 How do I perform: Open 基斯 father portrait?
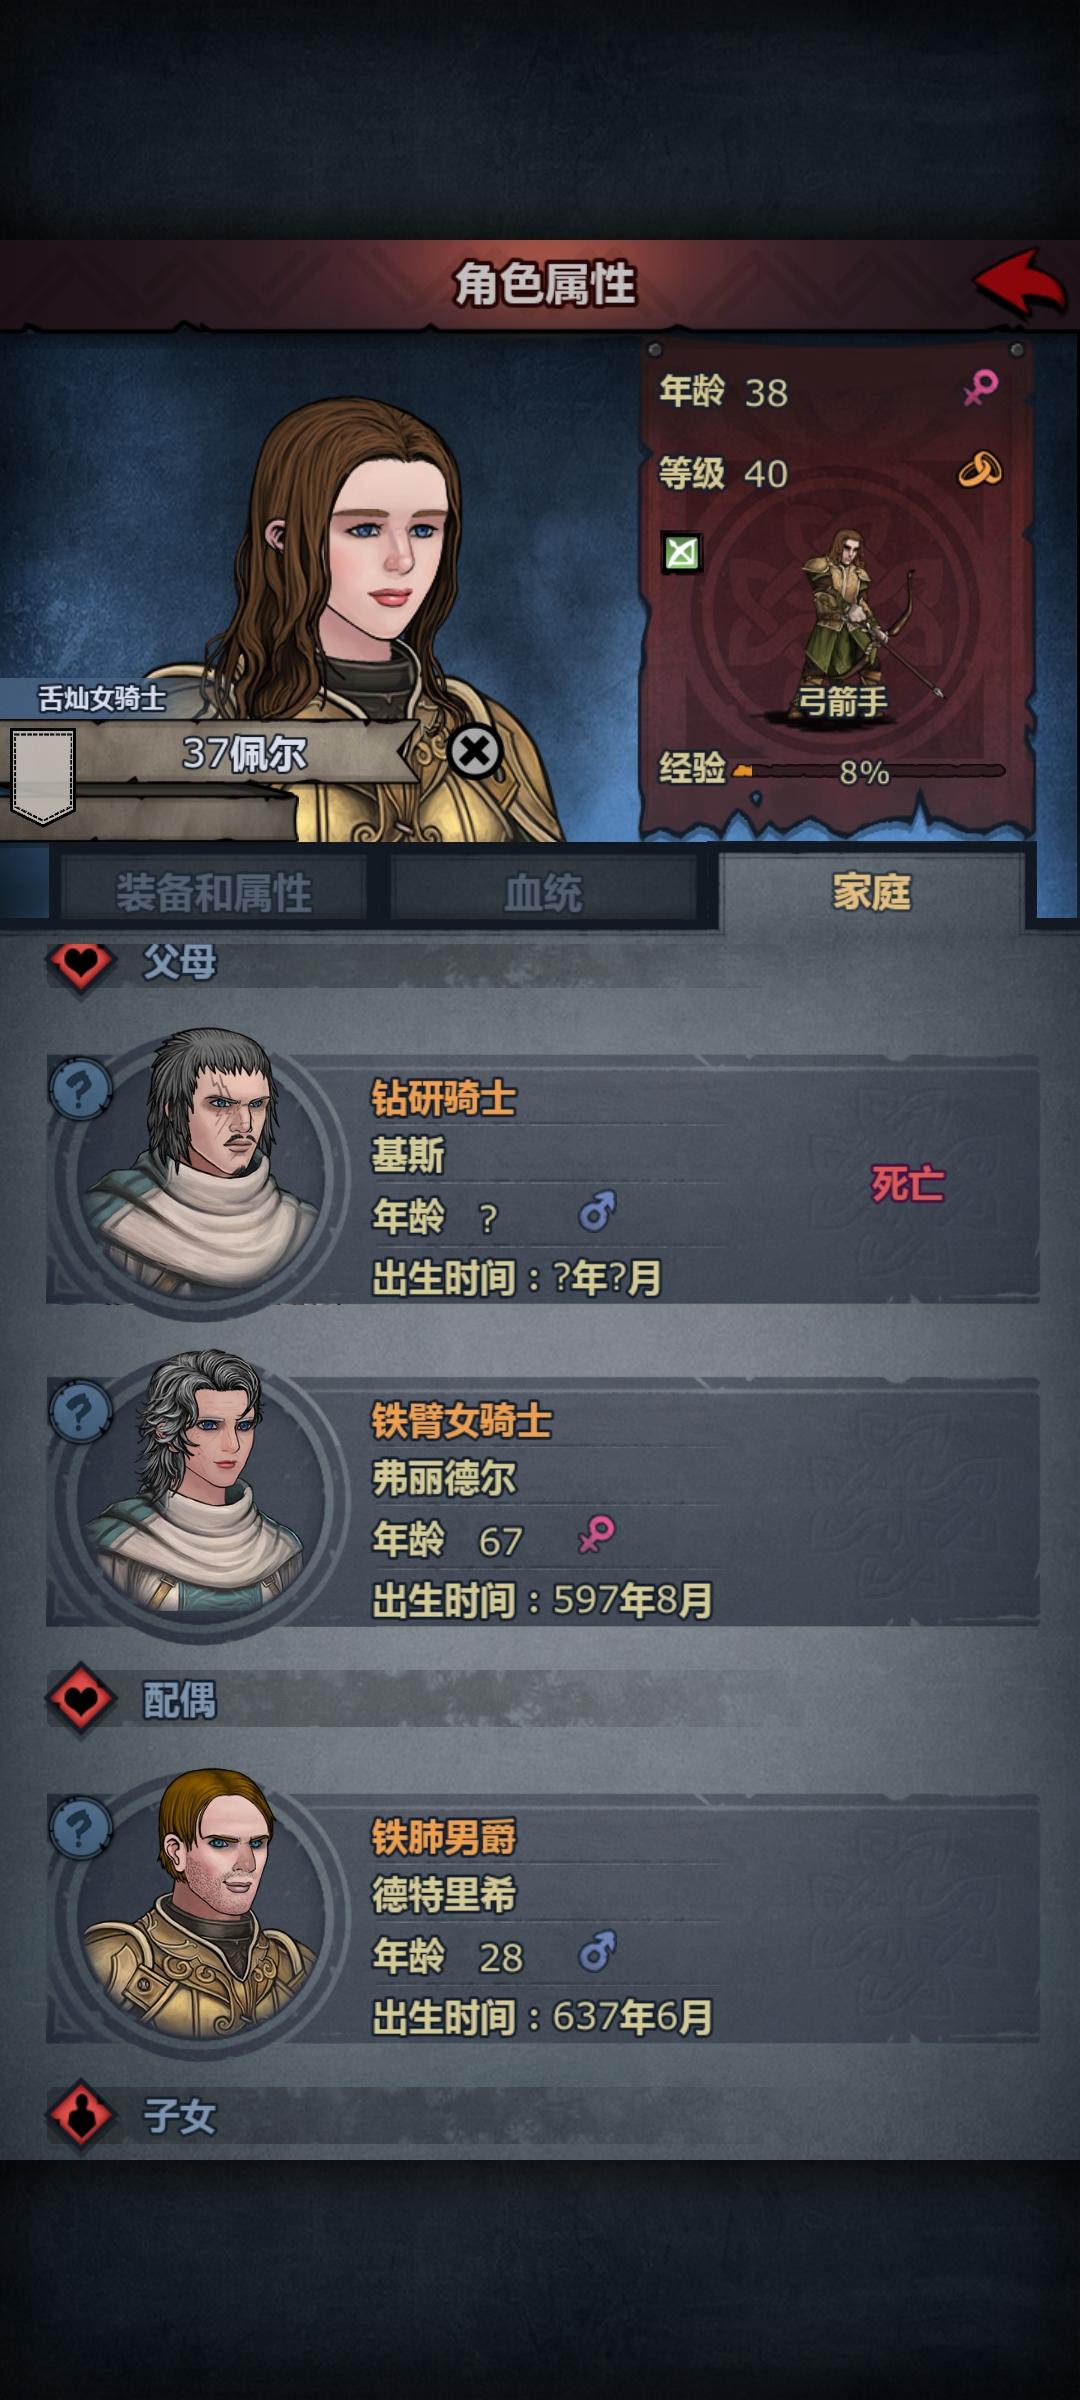pos(200,1170)
